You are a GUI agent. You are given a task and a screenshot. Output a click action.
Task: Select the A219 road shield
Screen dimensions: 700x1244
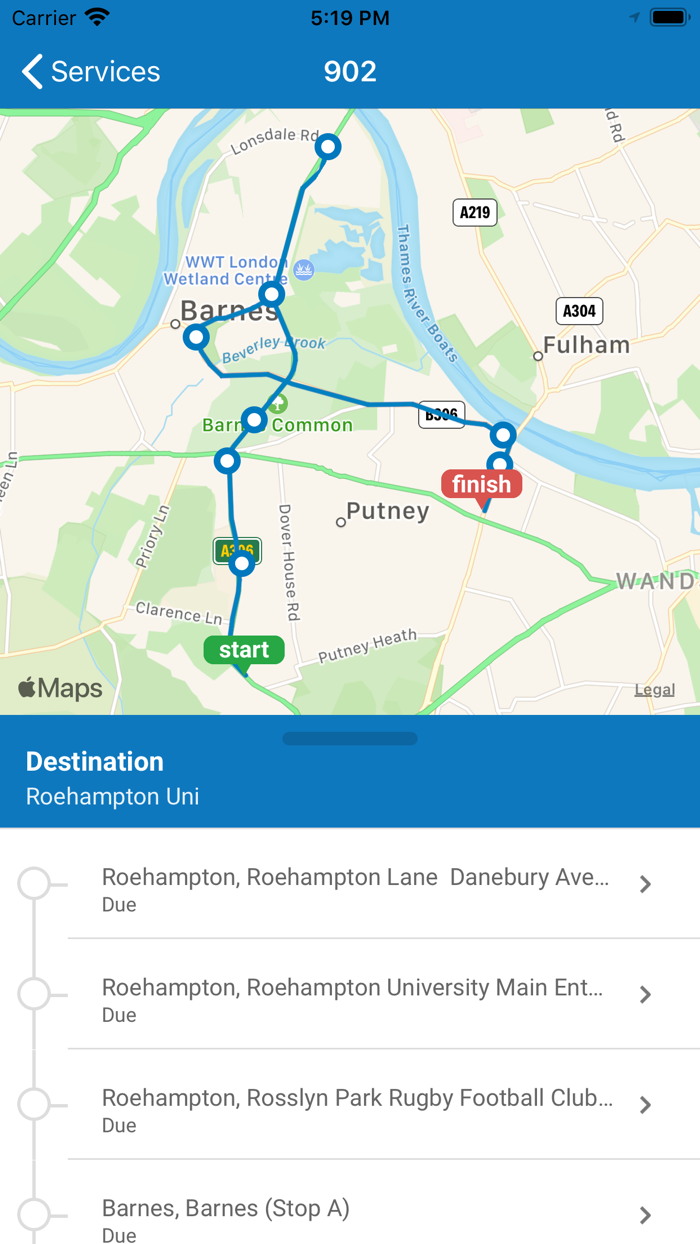[474, 212]
